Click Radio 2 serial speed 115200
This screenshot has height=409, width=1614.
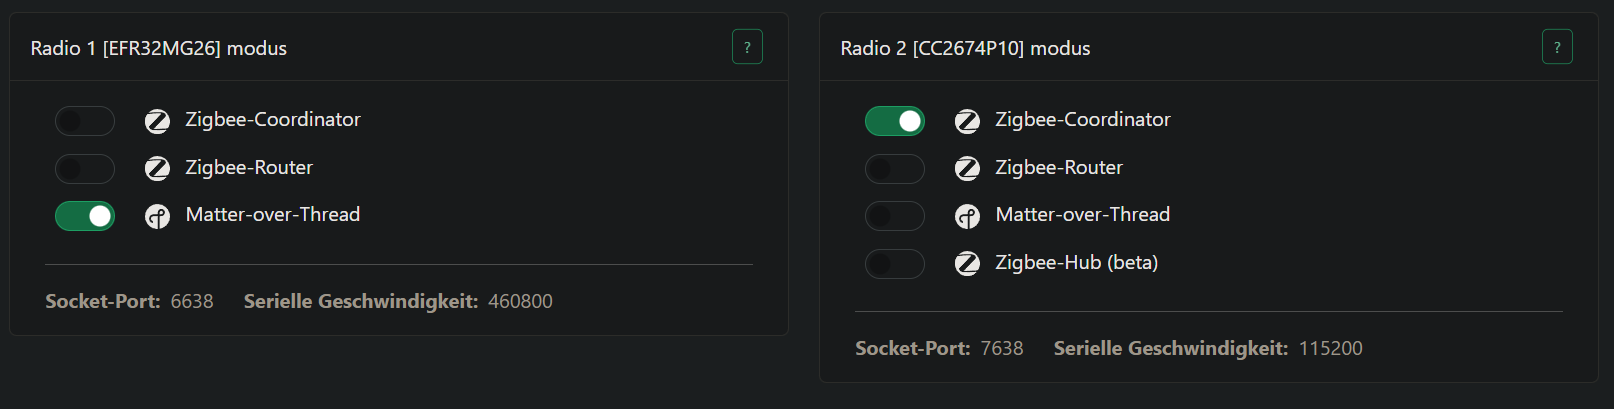(x=1330, y=348)
